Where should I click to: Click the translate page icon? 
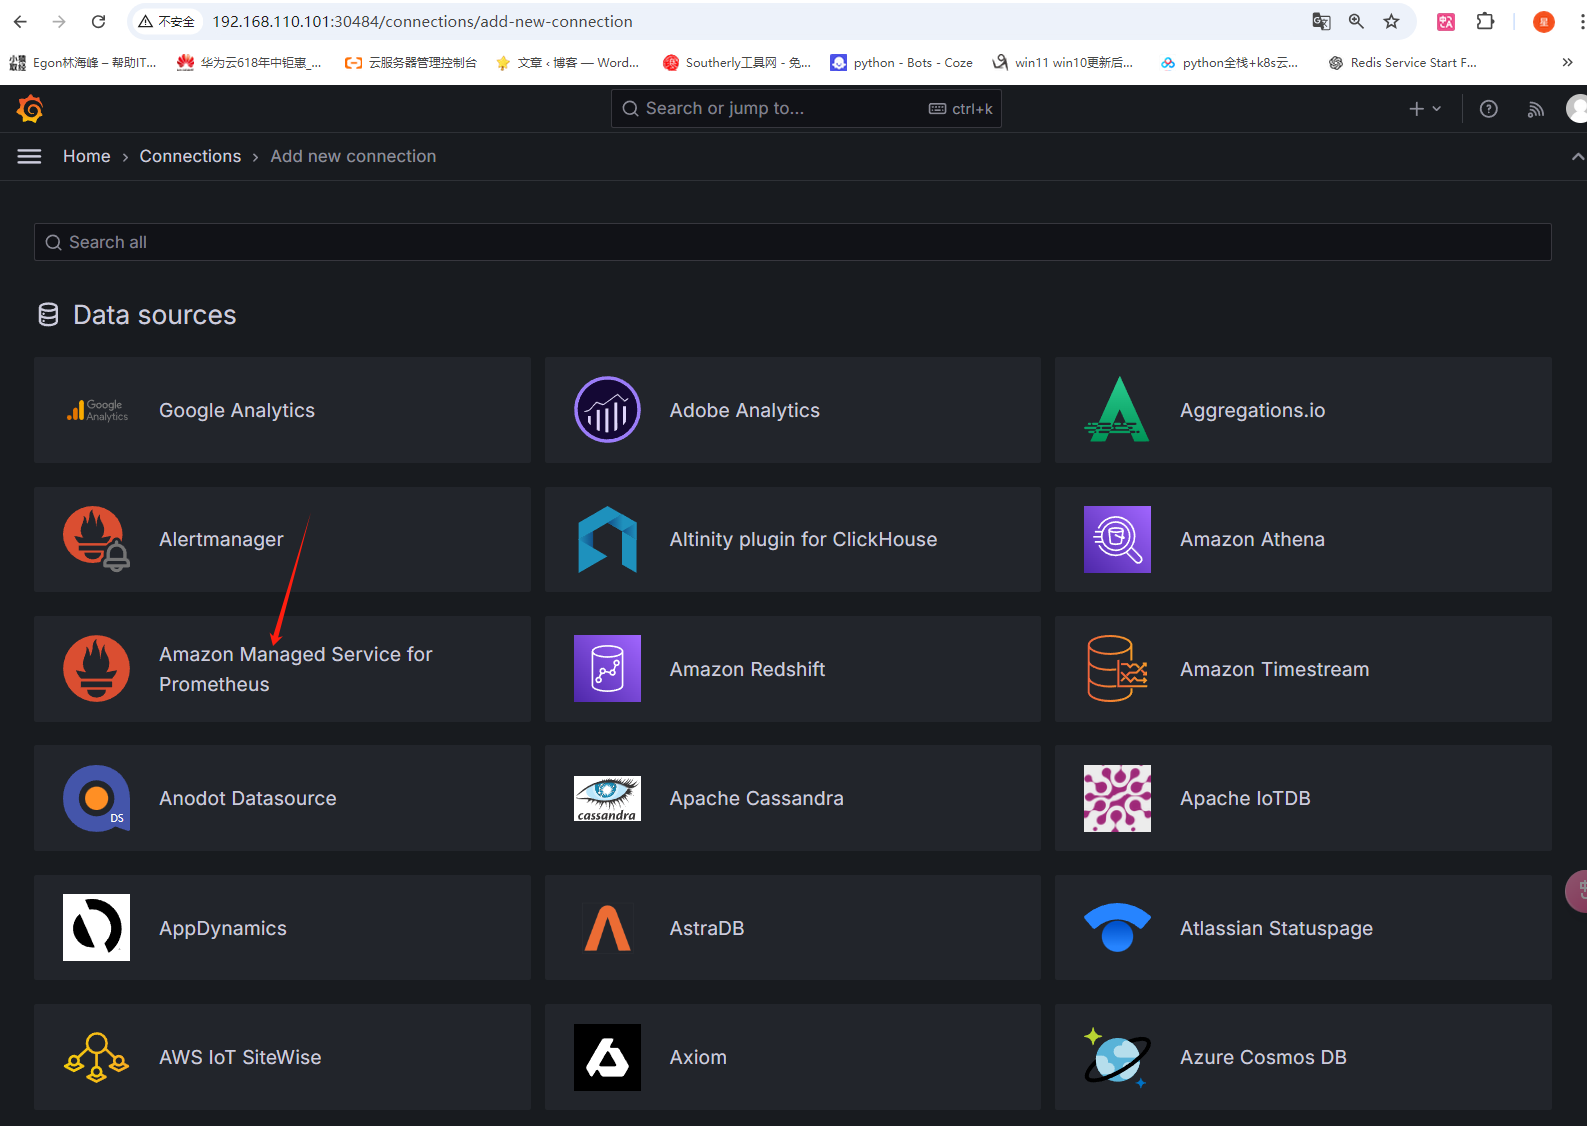(1321, 21)
